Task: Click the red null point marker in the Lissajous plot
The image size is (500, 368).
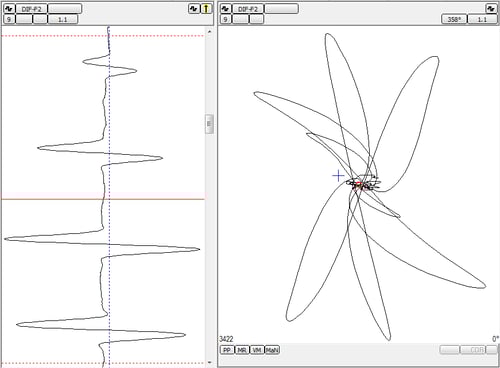Action: point(358,184)
